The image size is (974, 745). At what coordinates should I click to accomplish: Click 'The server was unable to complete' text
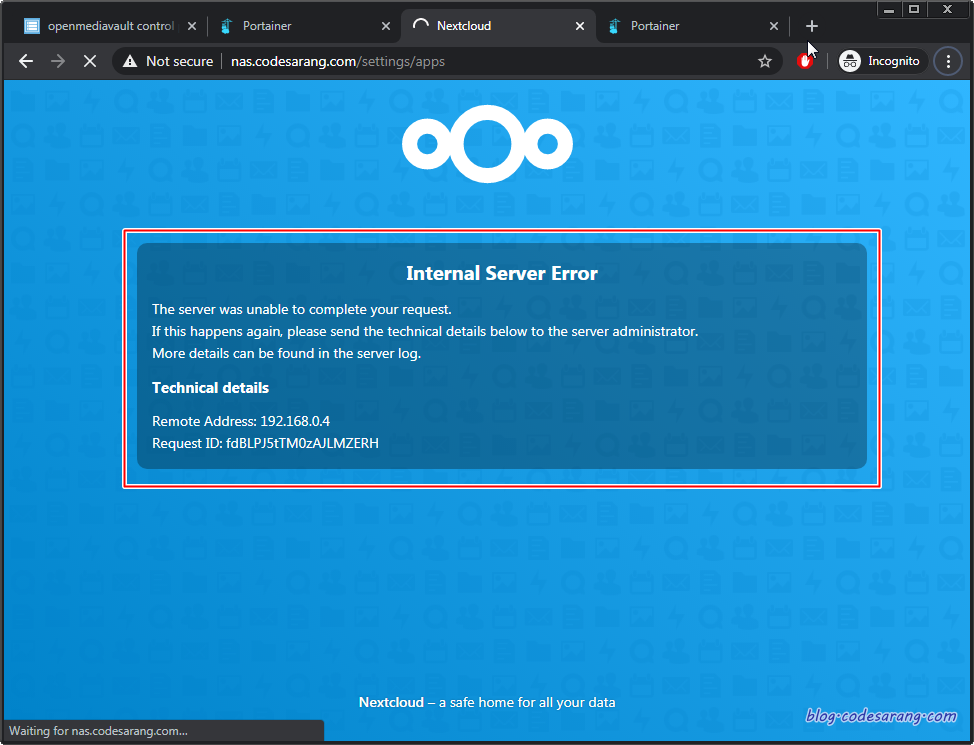(302, 309)
